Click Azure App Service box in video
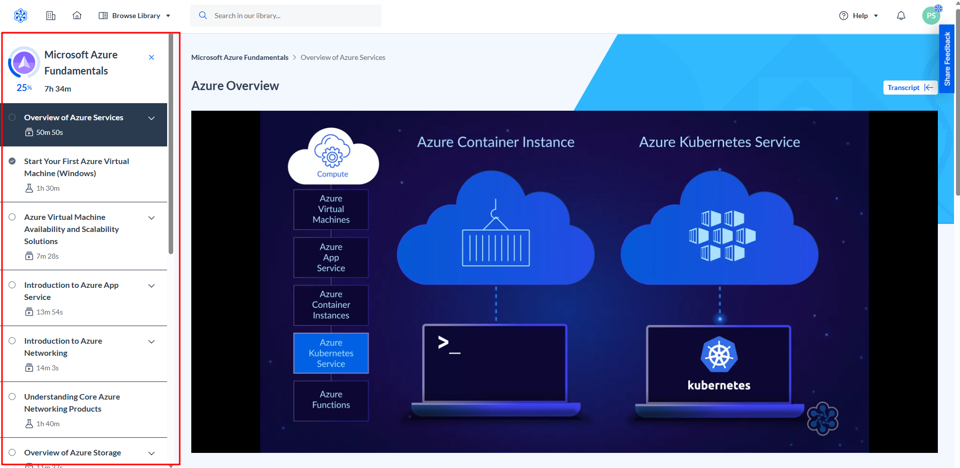Screen dimensions: 960x468 click(x=331, y=257)
